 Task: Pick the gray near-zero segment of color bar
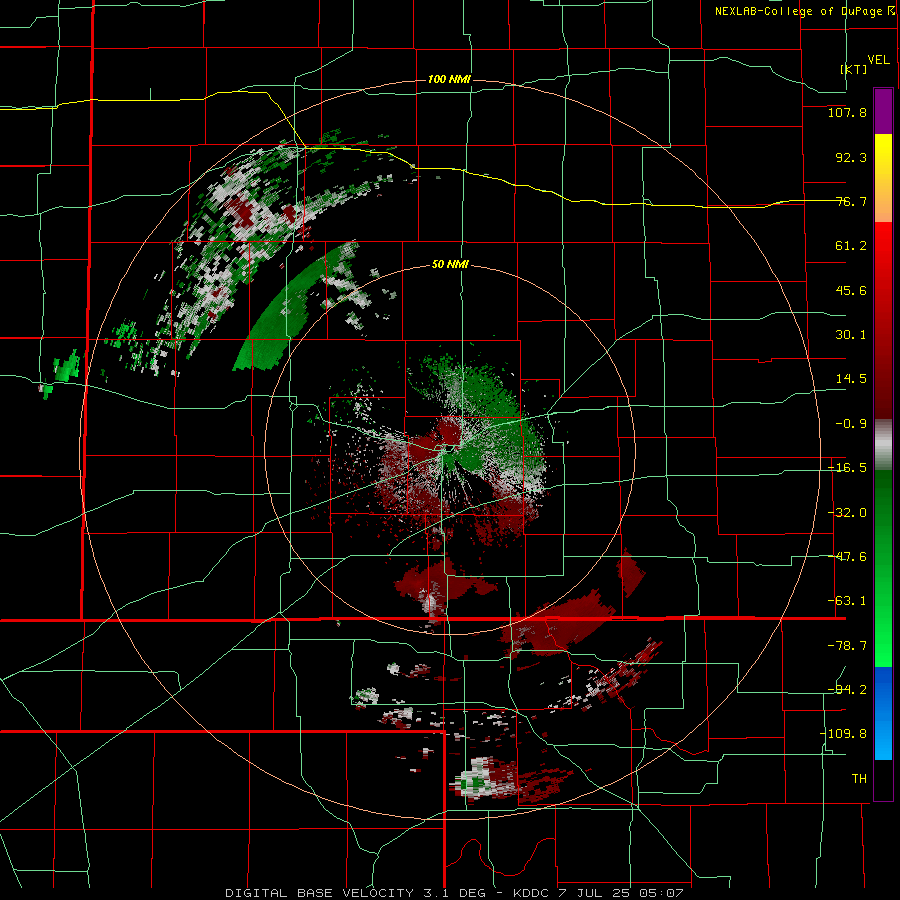coord(883,444)
